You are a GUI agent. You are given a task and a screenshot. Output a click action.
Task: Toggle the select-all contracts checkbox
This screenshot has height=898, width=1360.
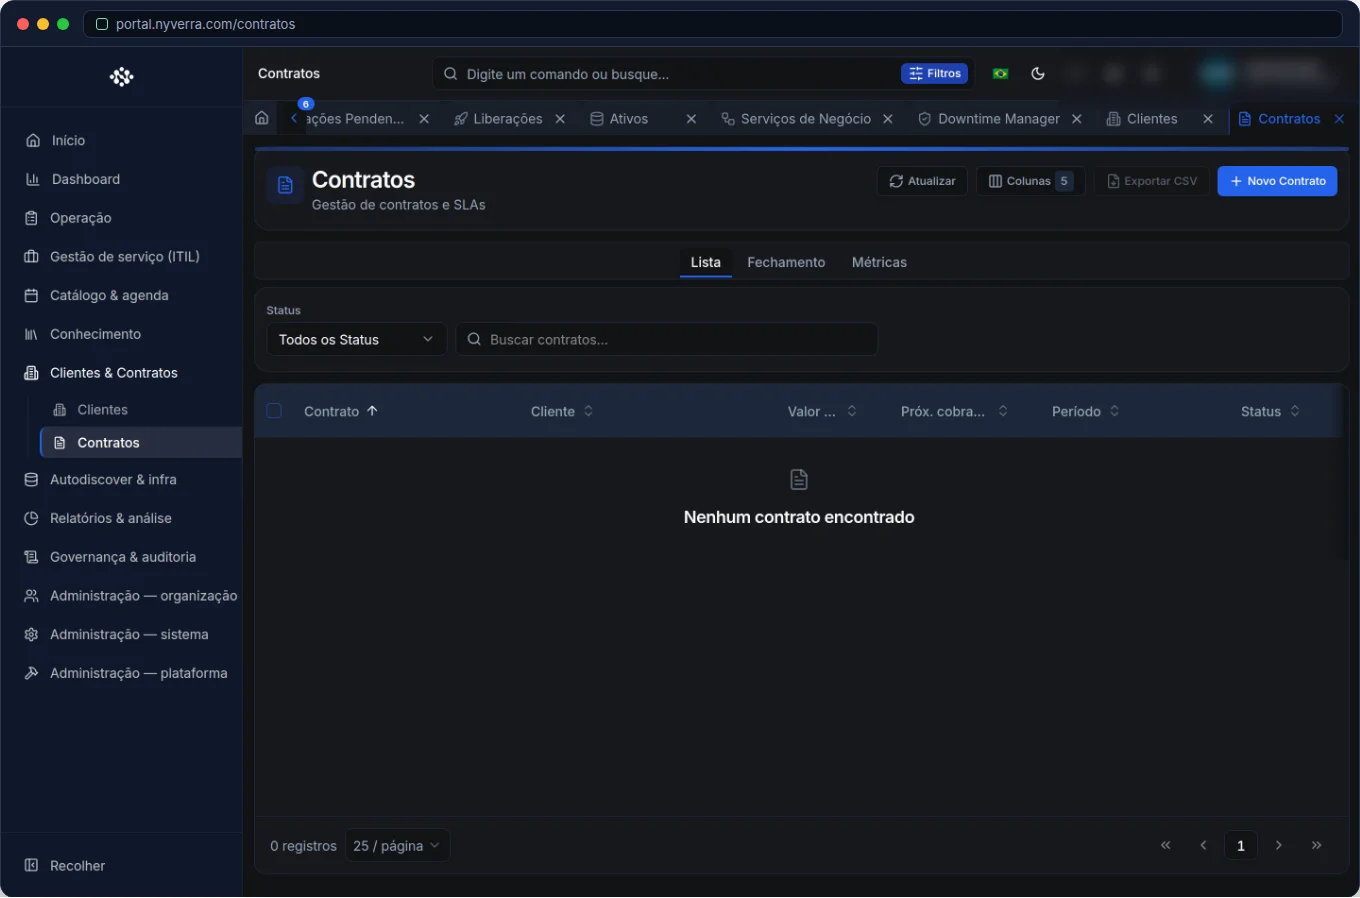(x=274, y=411)
